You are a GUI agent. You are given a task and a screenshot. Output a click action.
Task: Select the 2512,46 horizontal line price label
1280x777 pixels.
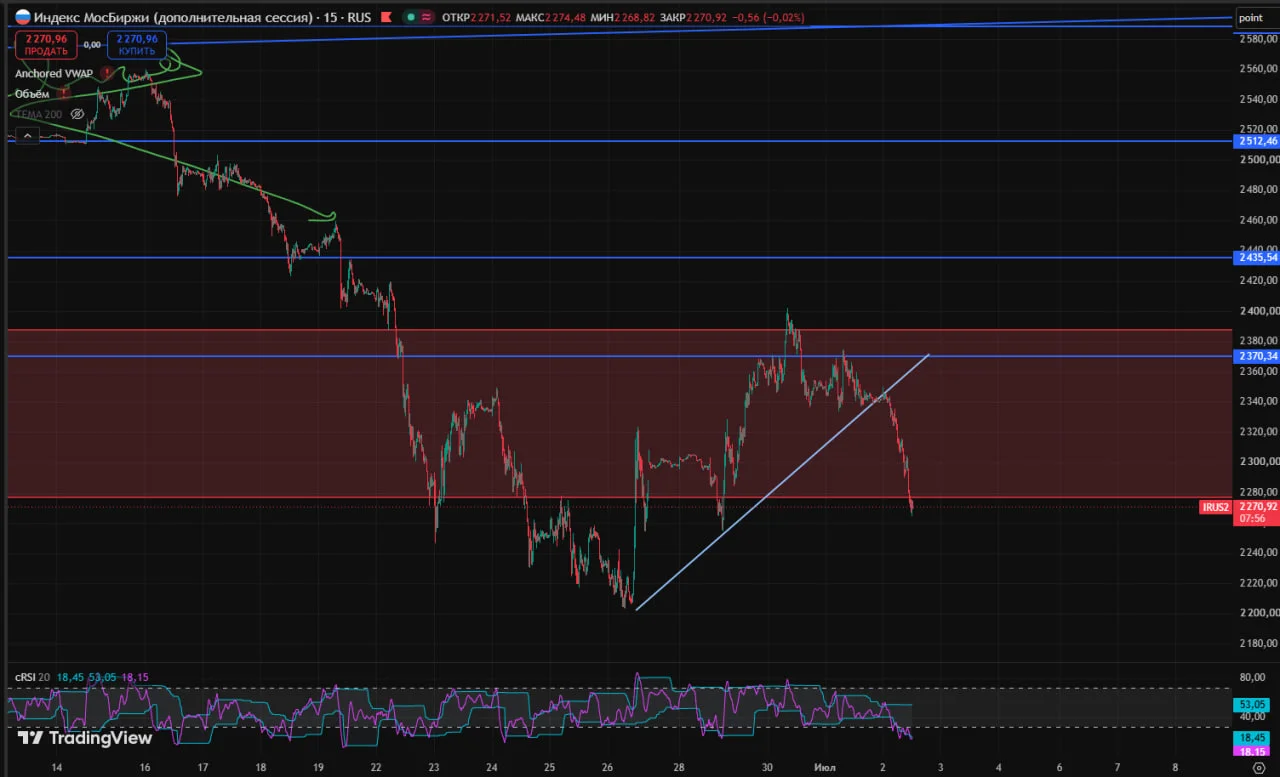(1258, 141)
